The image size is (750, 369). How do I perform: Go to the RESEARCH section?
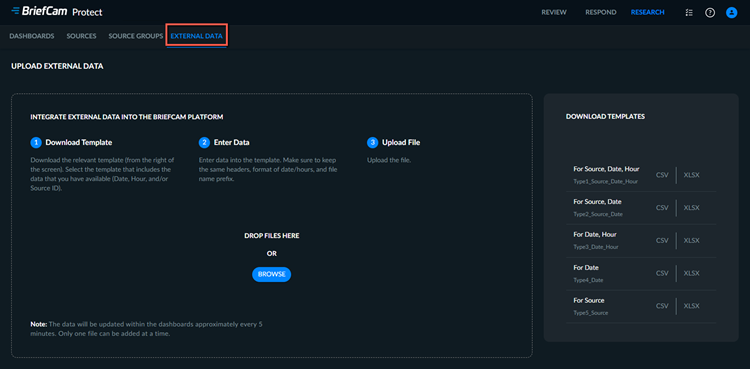pyautogui.click(x=648, y=12)
